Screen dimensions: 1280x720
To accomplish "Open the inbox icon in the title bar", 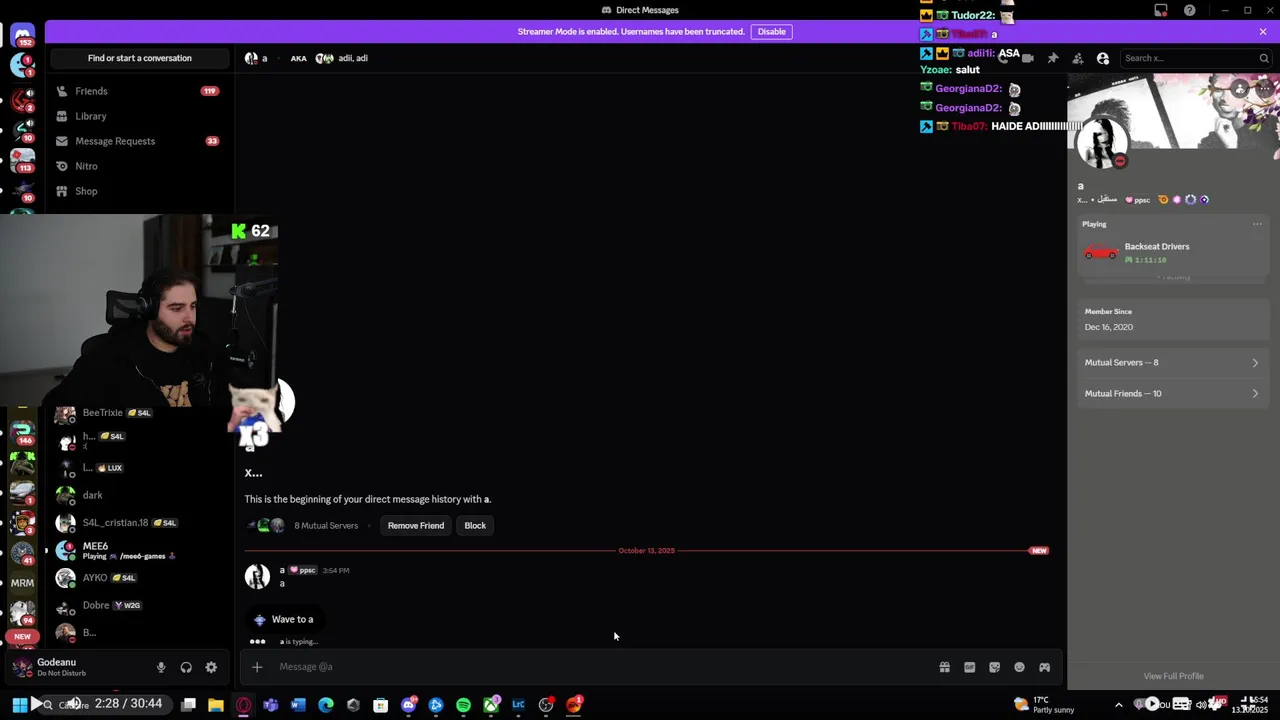I will click(1161, 10).
